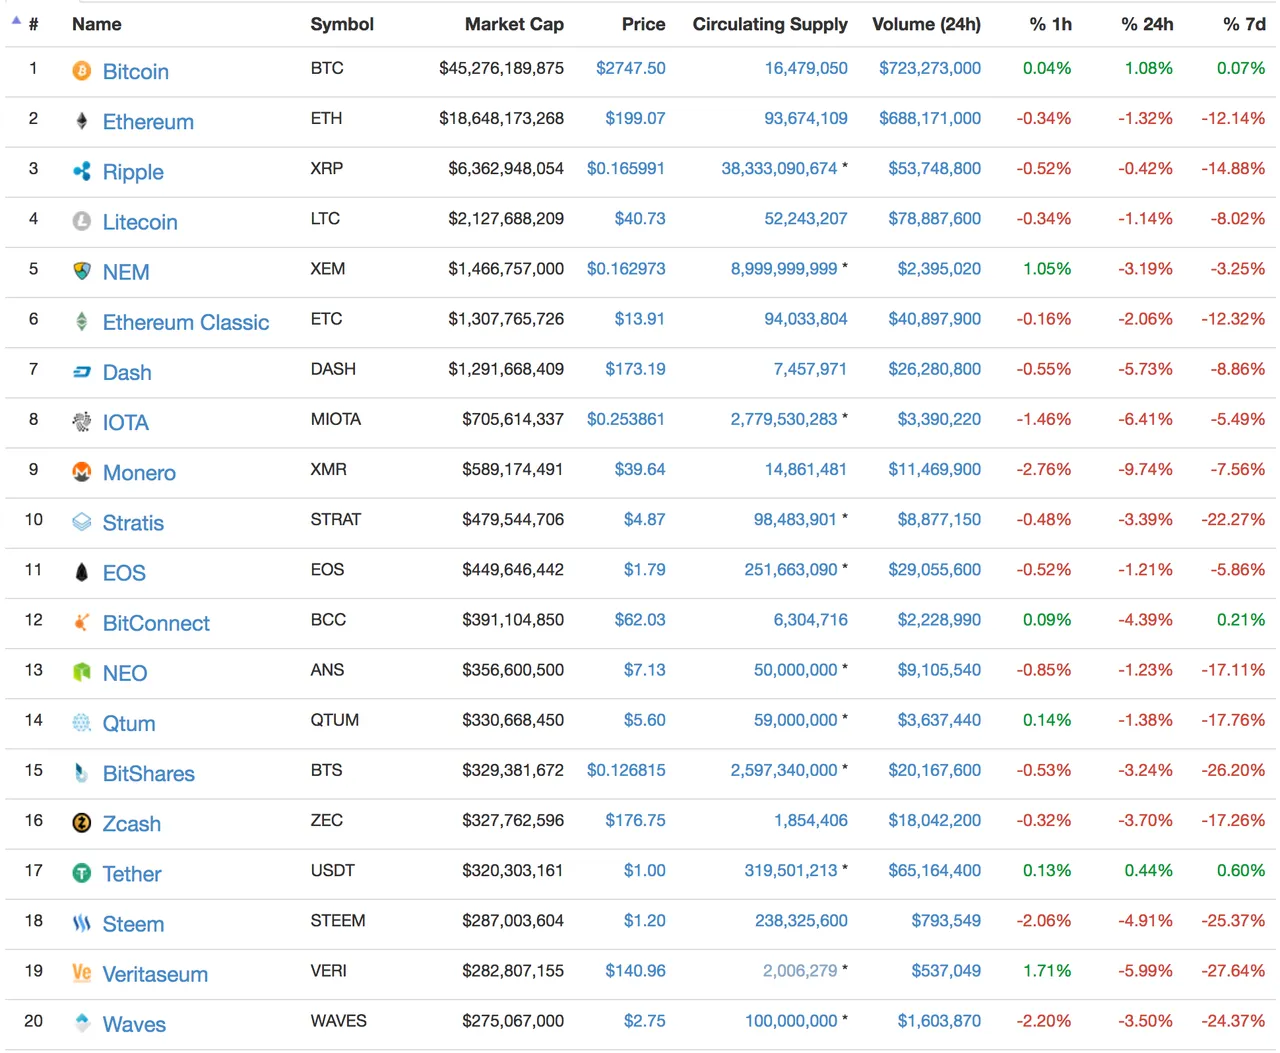Screen dimensions: 1280x1053
Task: Click Ripple circulating supply 38,333,090,674
Action: pos(779,168)
